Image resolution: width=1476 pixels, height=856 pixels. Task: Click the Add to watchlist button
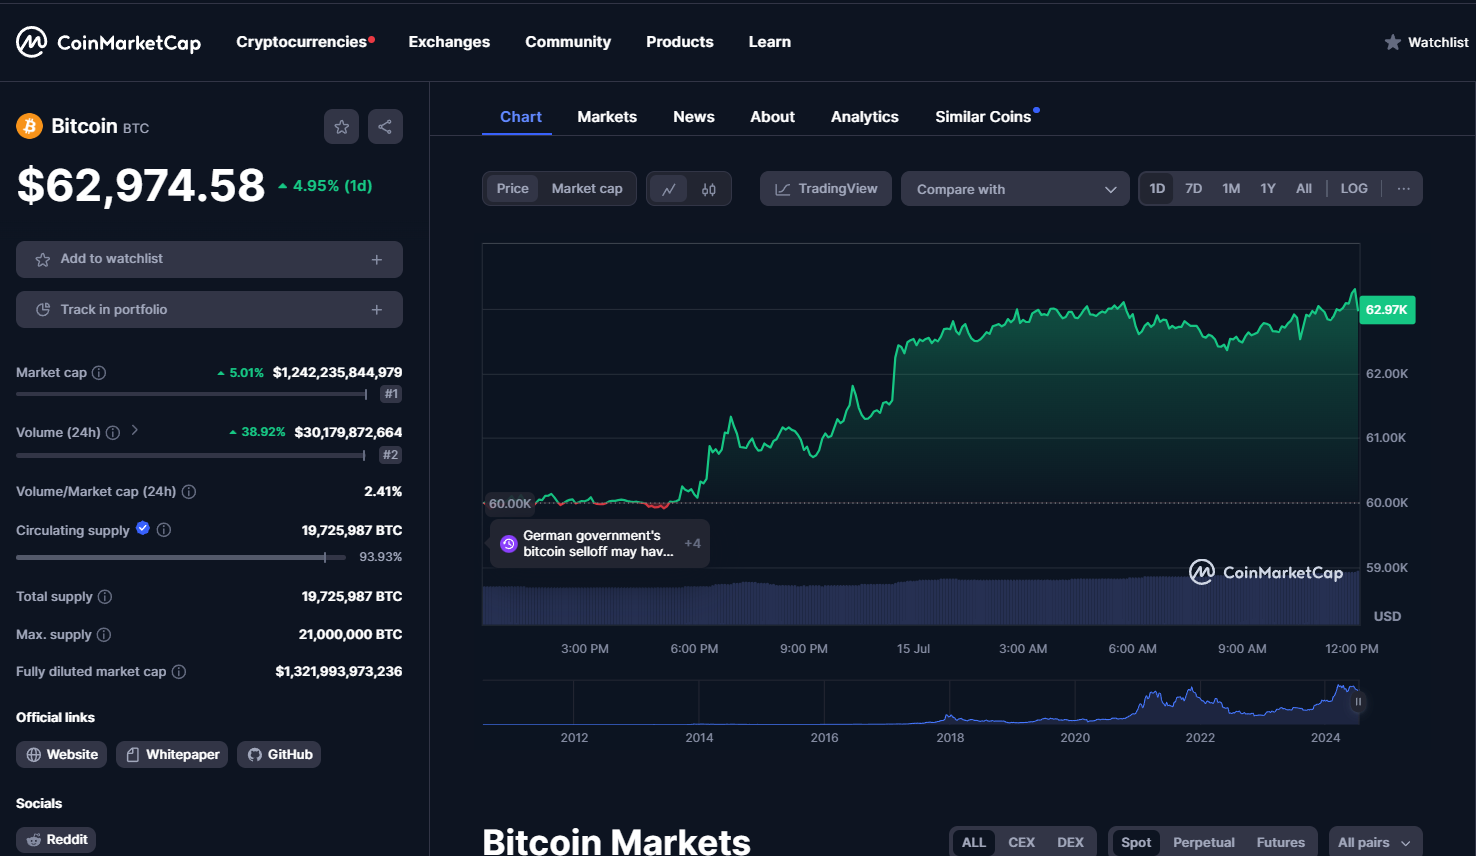209,259
